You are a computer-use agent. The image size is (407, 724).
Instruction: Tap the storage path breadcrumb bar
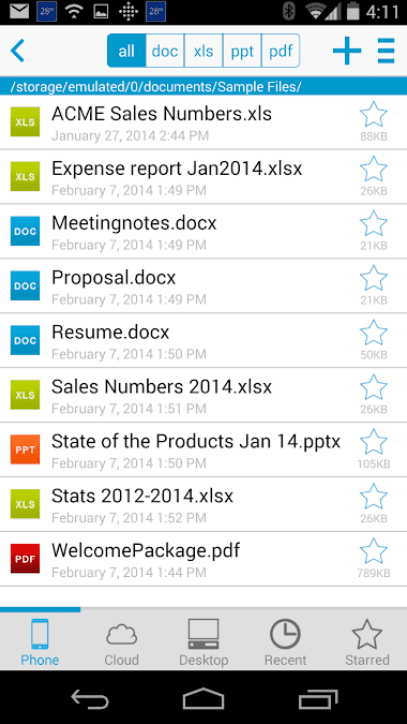click(203, 86)
